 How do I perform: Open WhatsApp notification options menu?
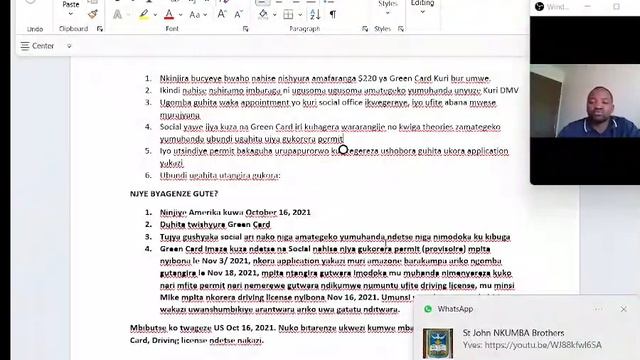point(598,309)
